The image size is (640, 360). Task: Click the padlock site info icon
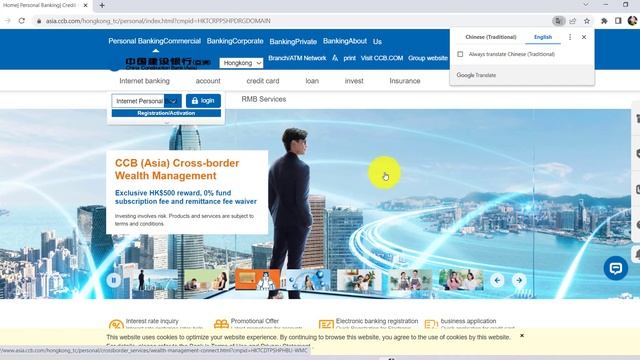(39, 21)
